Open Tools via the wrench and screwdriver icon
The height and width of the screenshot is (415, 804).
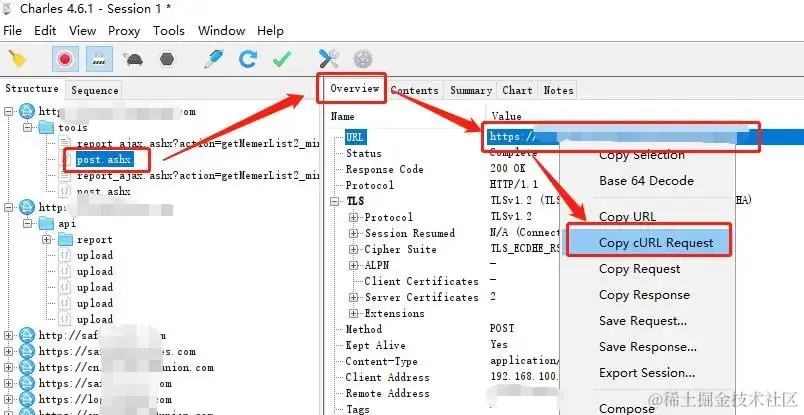[x=328, y=59]
